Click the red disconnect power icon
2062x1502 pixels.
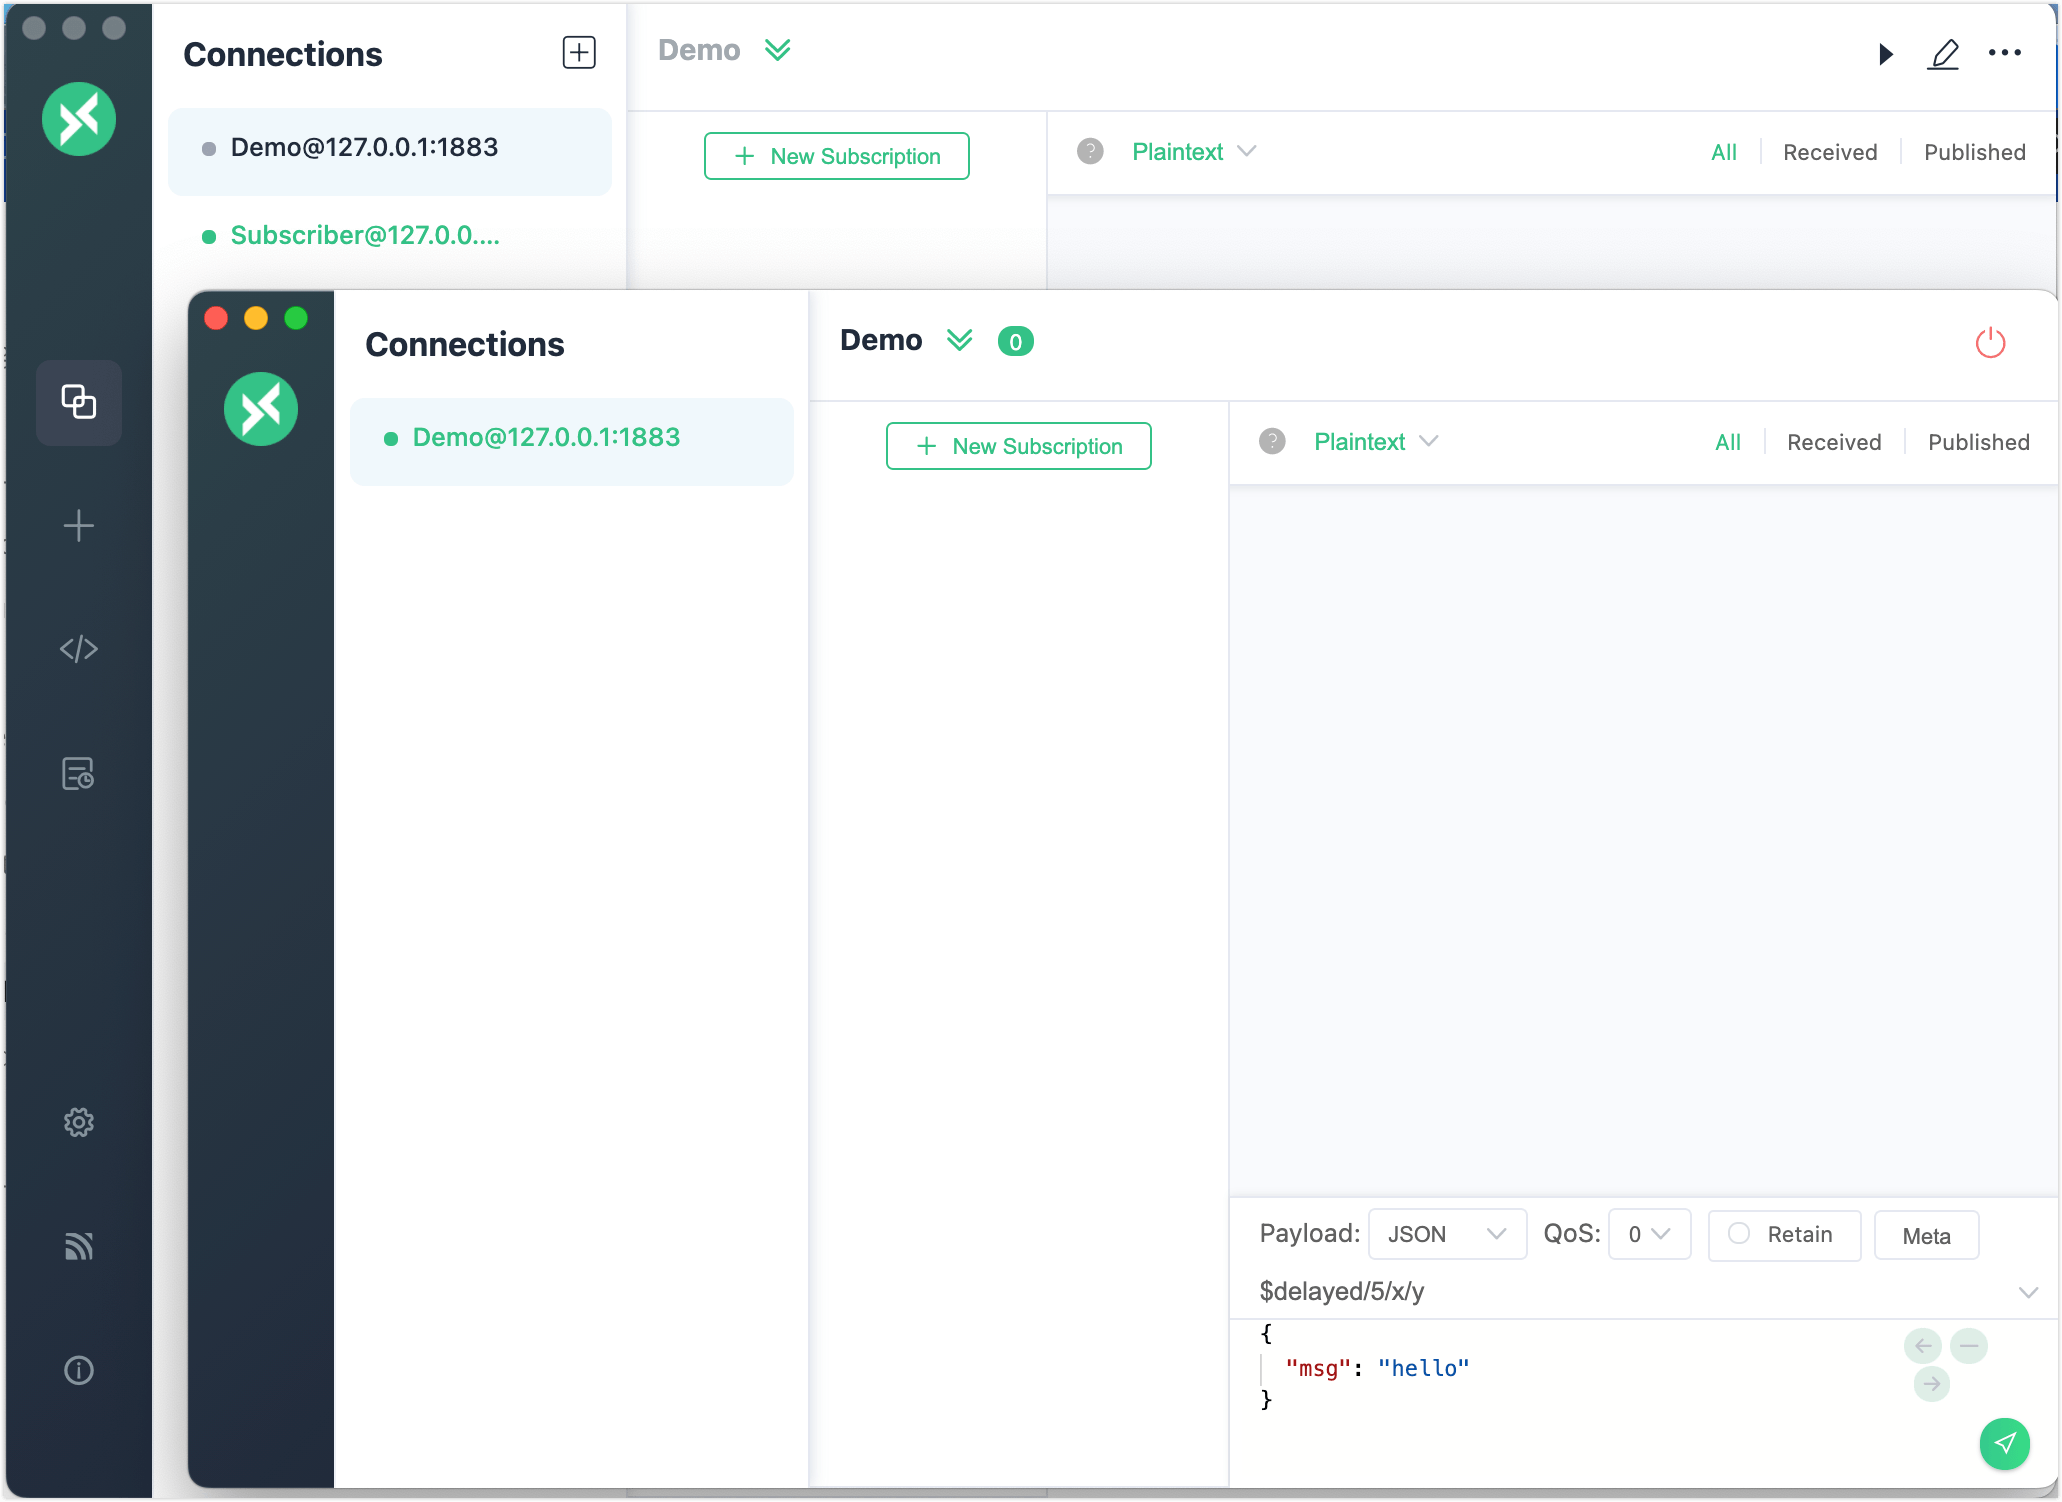pyautogui.click(x=1990, y=343)
